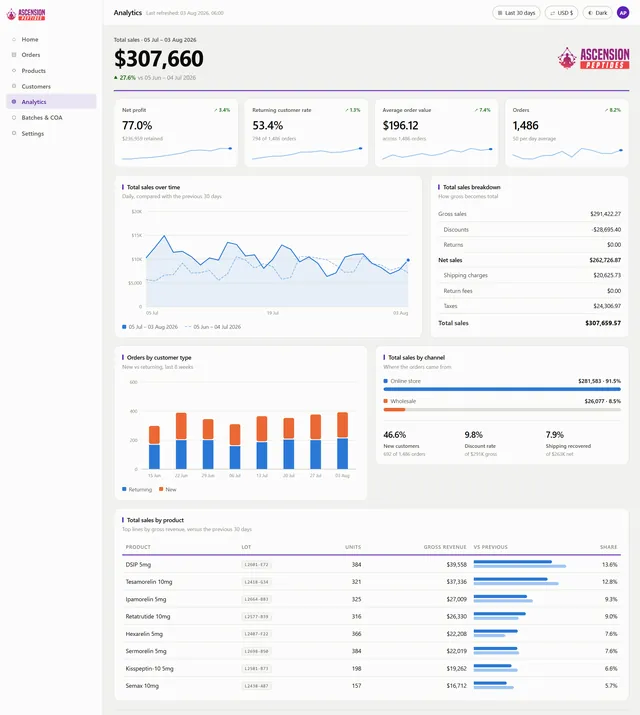Click the 7.4% trend arrow on Average order value card
The image size is (640, 715).
[x=482, y=110]
